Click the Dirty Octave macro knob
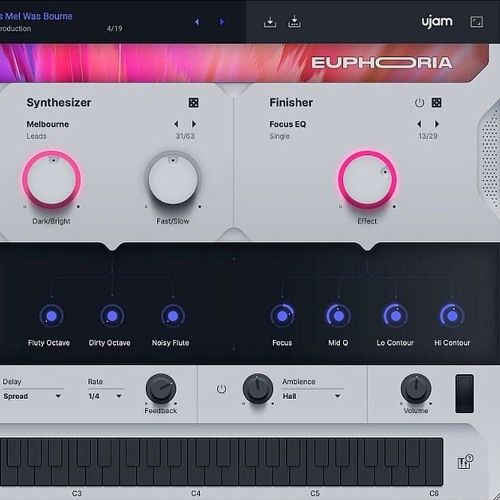This screenshot has height=500, width=500. 112,316
